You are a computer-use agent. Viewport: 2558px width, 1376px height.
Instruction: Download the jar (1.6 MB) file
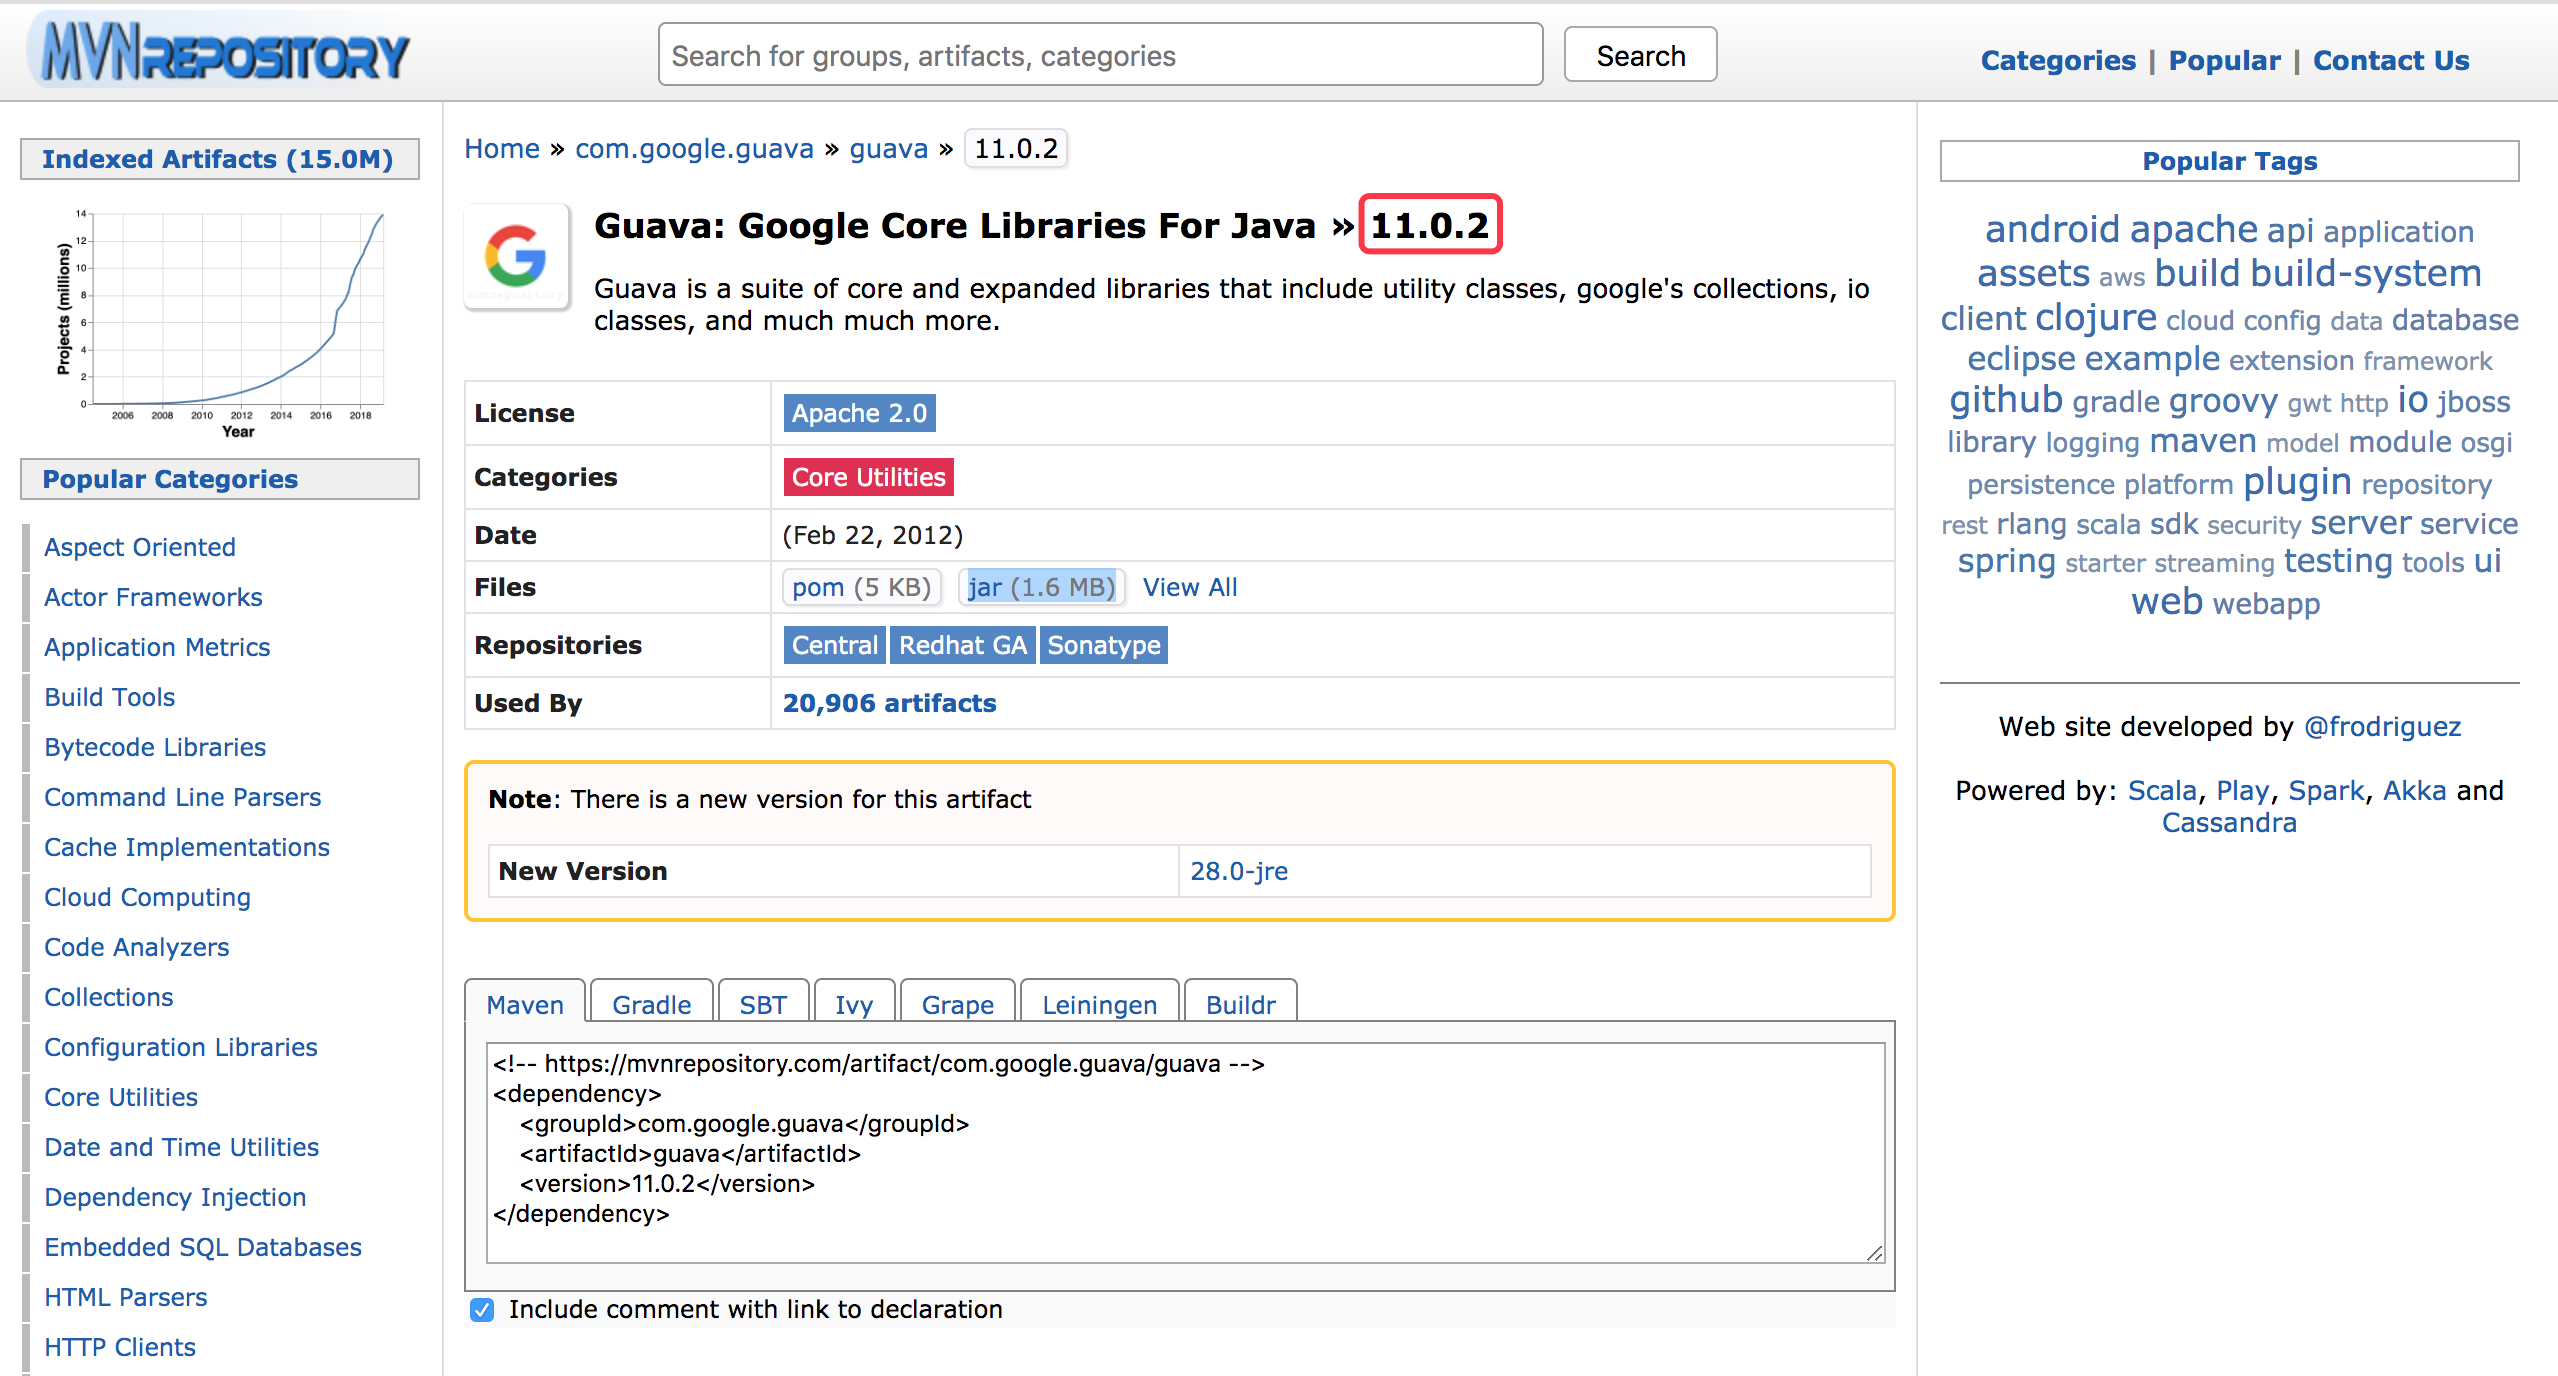click(1041, 587)
